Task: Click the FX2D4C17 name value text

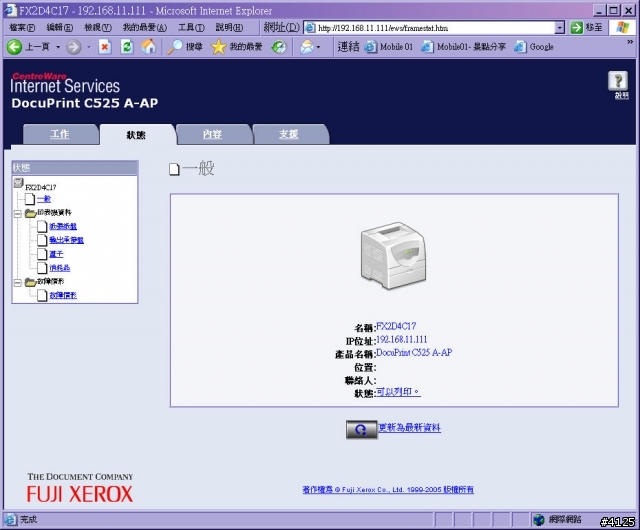Action: (396, 326)
